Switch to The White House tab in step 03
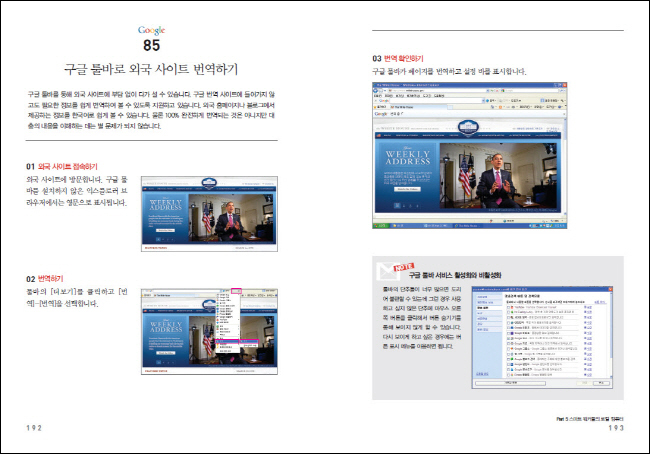The width and height of the screenshot is (650, 454). coord(404,107)
